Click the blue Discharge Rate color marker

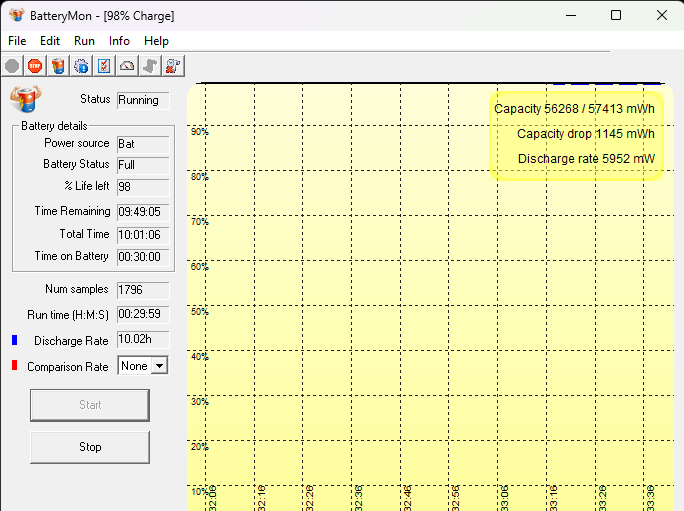(14, 340)
